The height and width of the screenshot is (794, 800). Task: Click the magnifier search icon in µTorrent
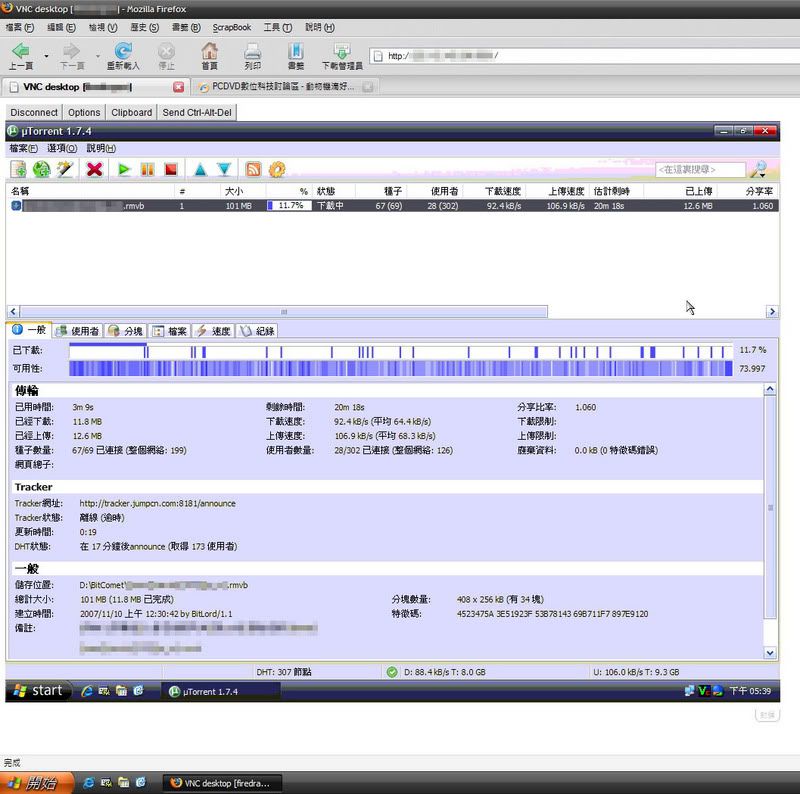(x=759, y=169)
